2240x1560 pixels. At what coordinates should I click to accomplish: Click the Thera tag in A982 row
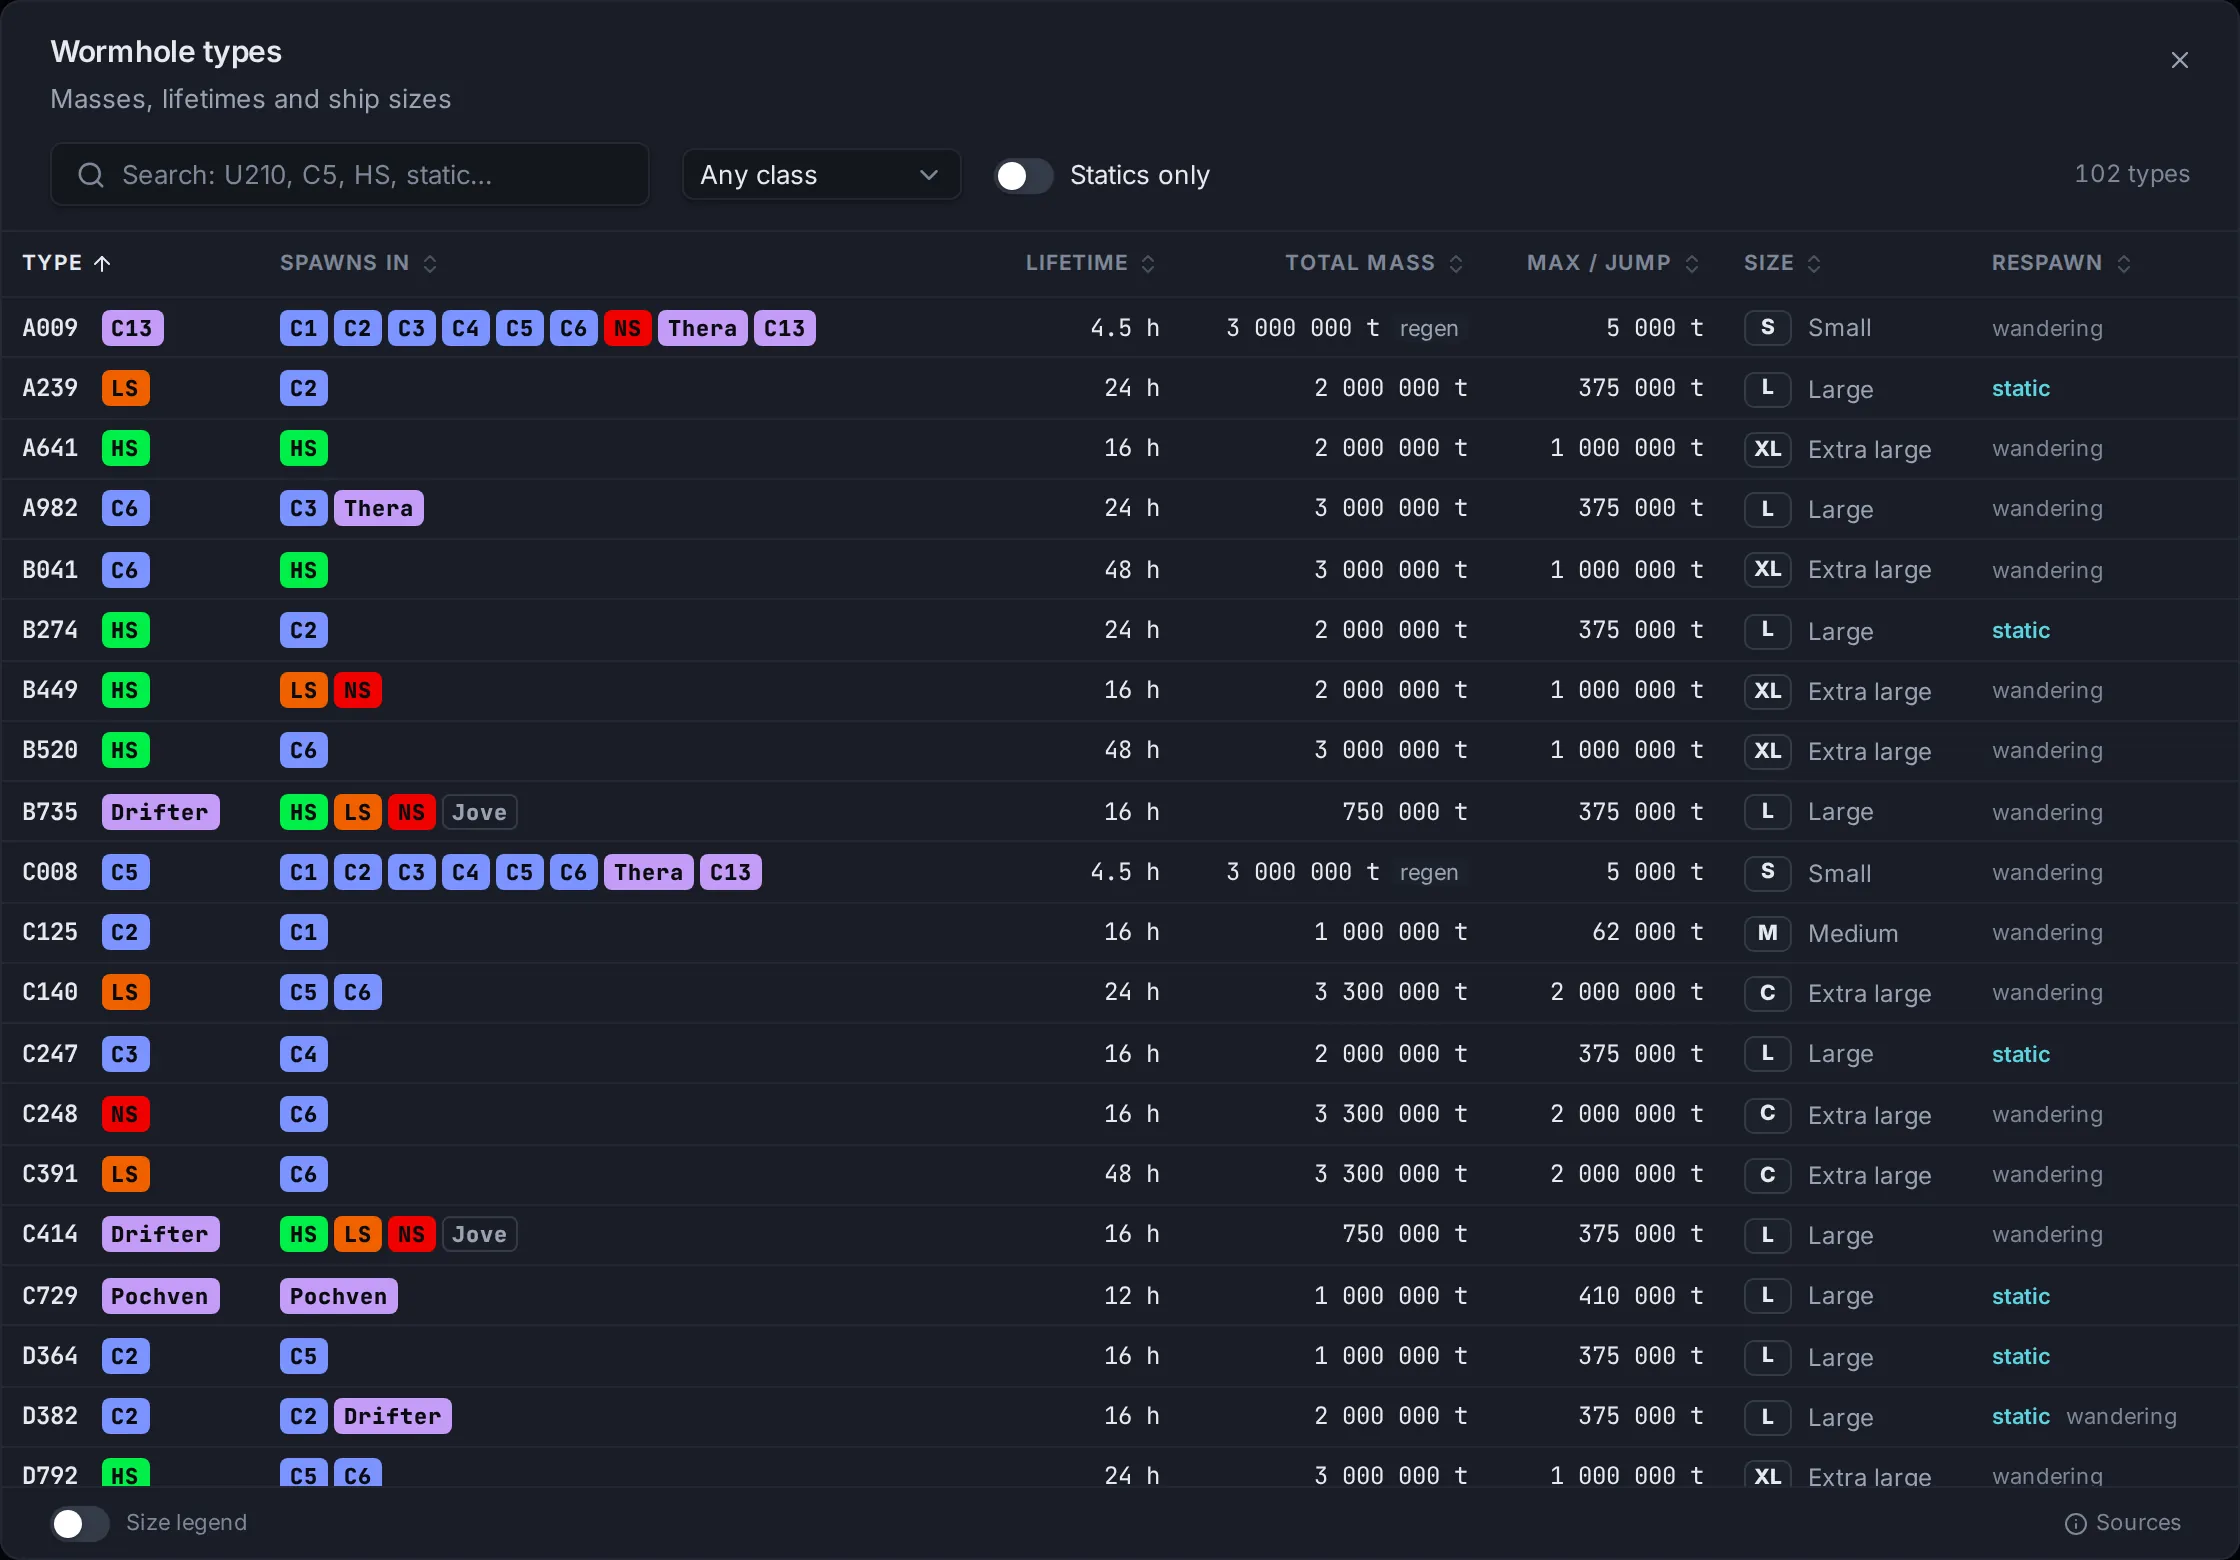(378, 508)
